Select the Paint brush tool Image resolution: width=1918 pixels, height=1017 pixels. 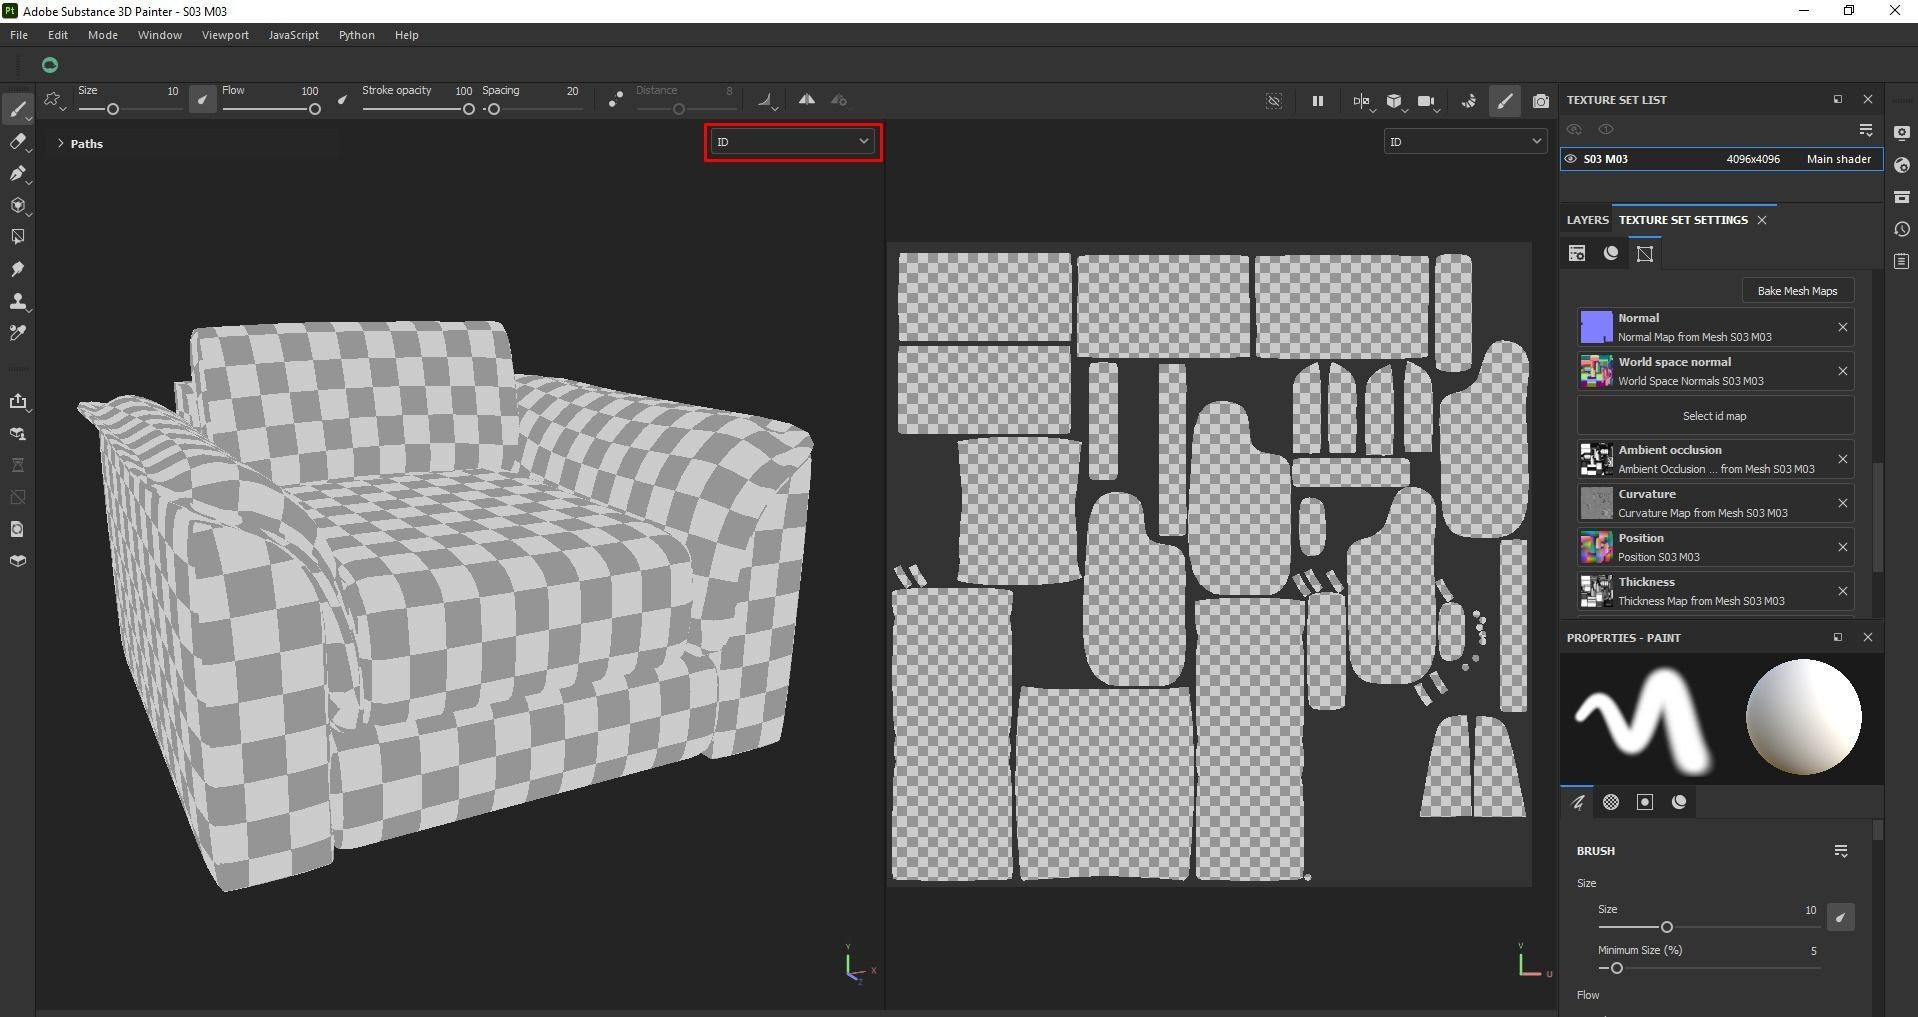click(18, 109)
